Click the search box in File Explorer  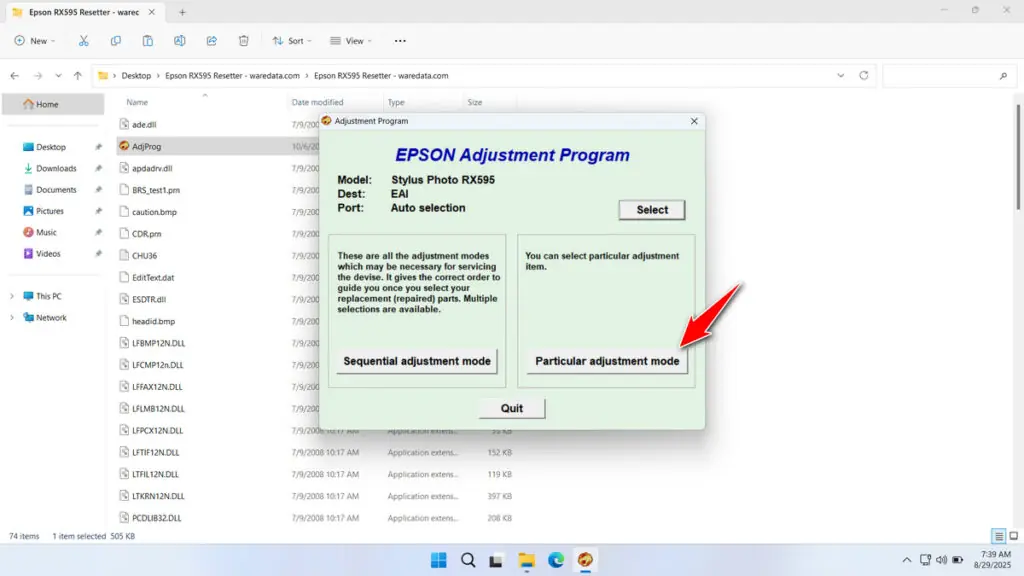coord(948,76)
